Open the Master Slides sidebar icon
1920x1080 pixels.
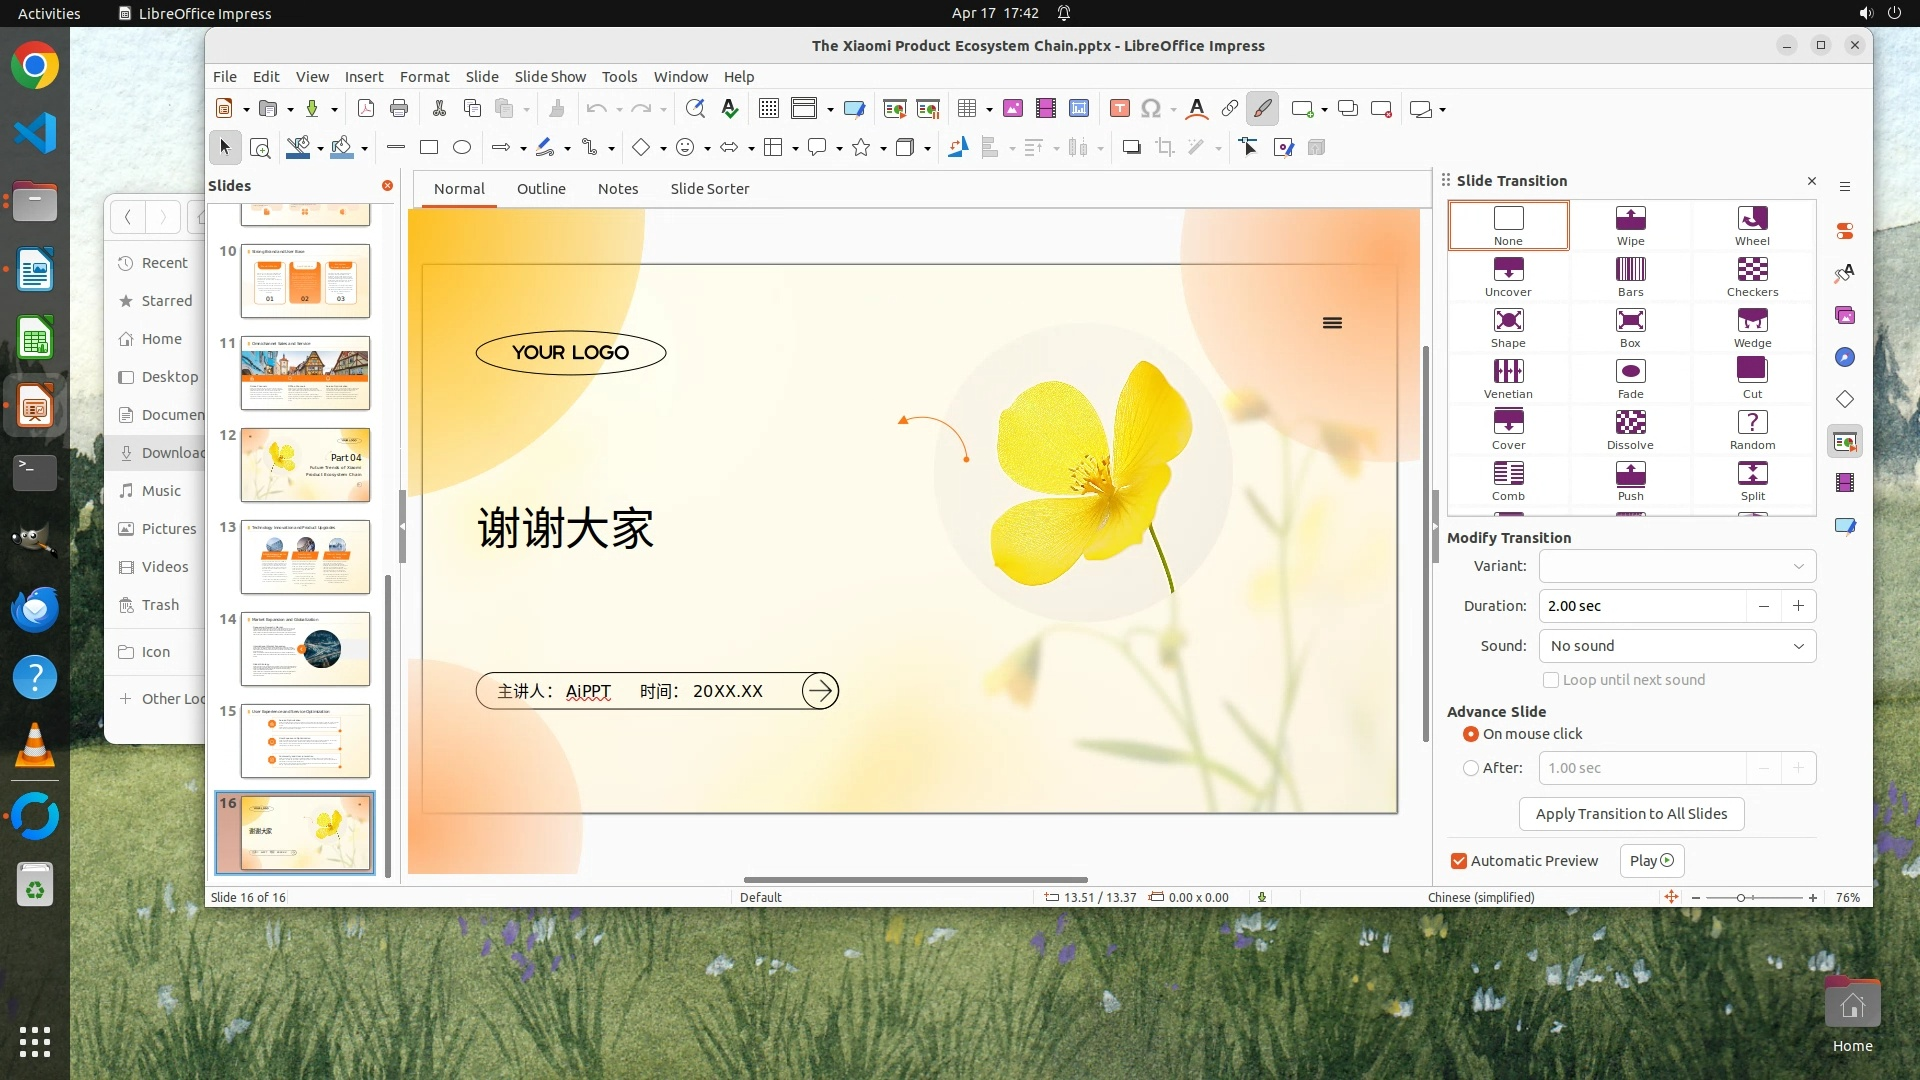coord(1845,526)
